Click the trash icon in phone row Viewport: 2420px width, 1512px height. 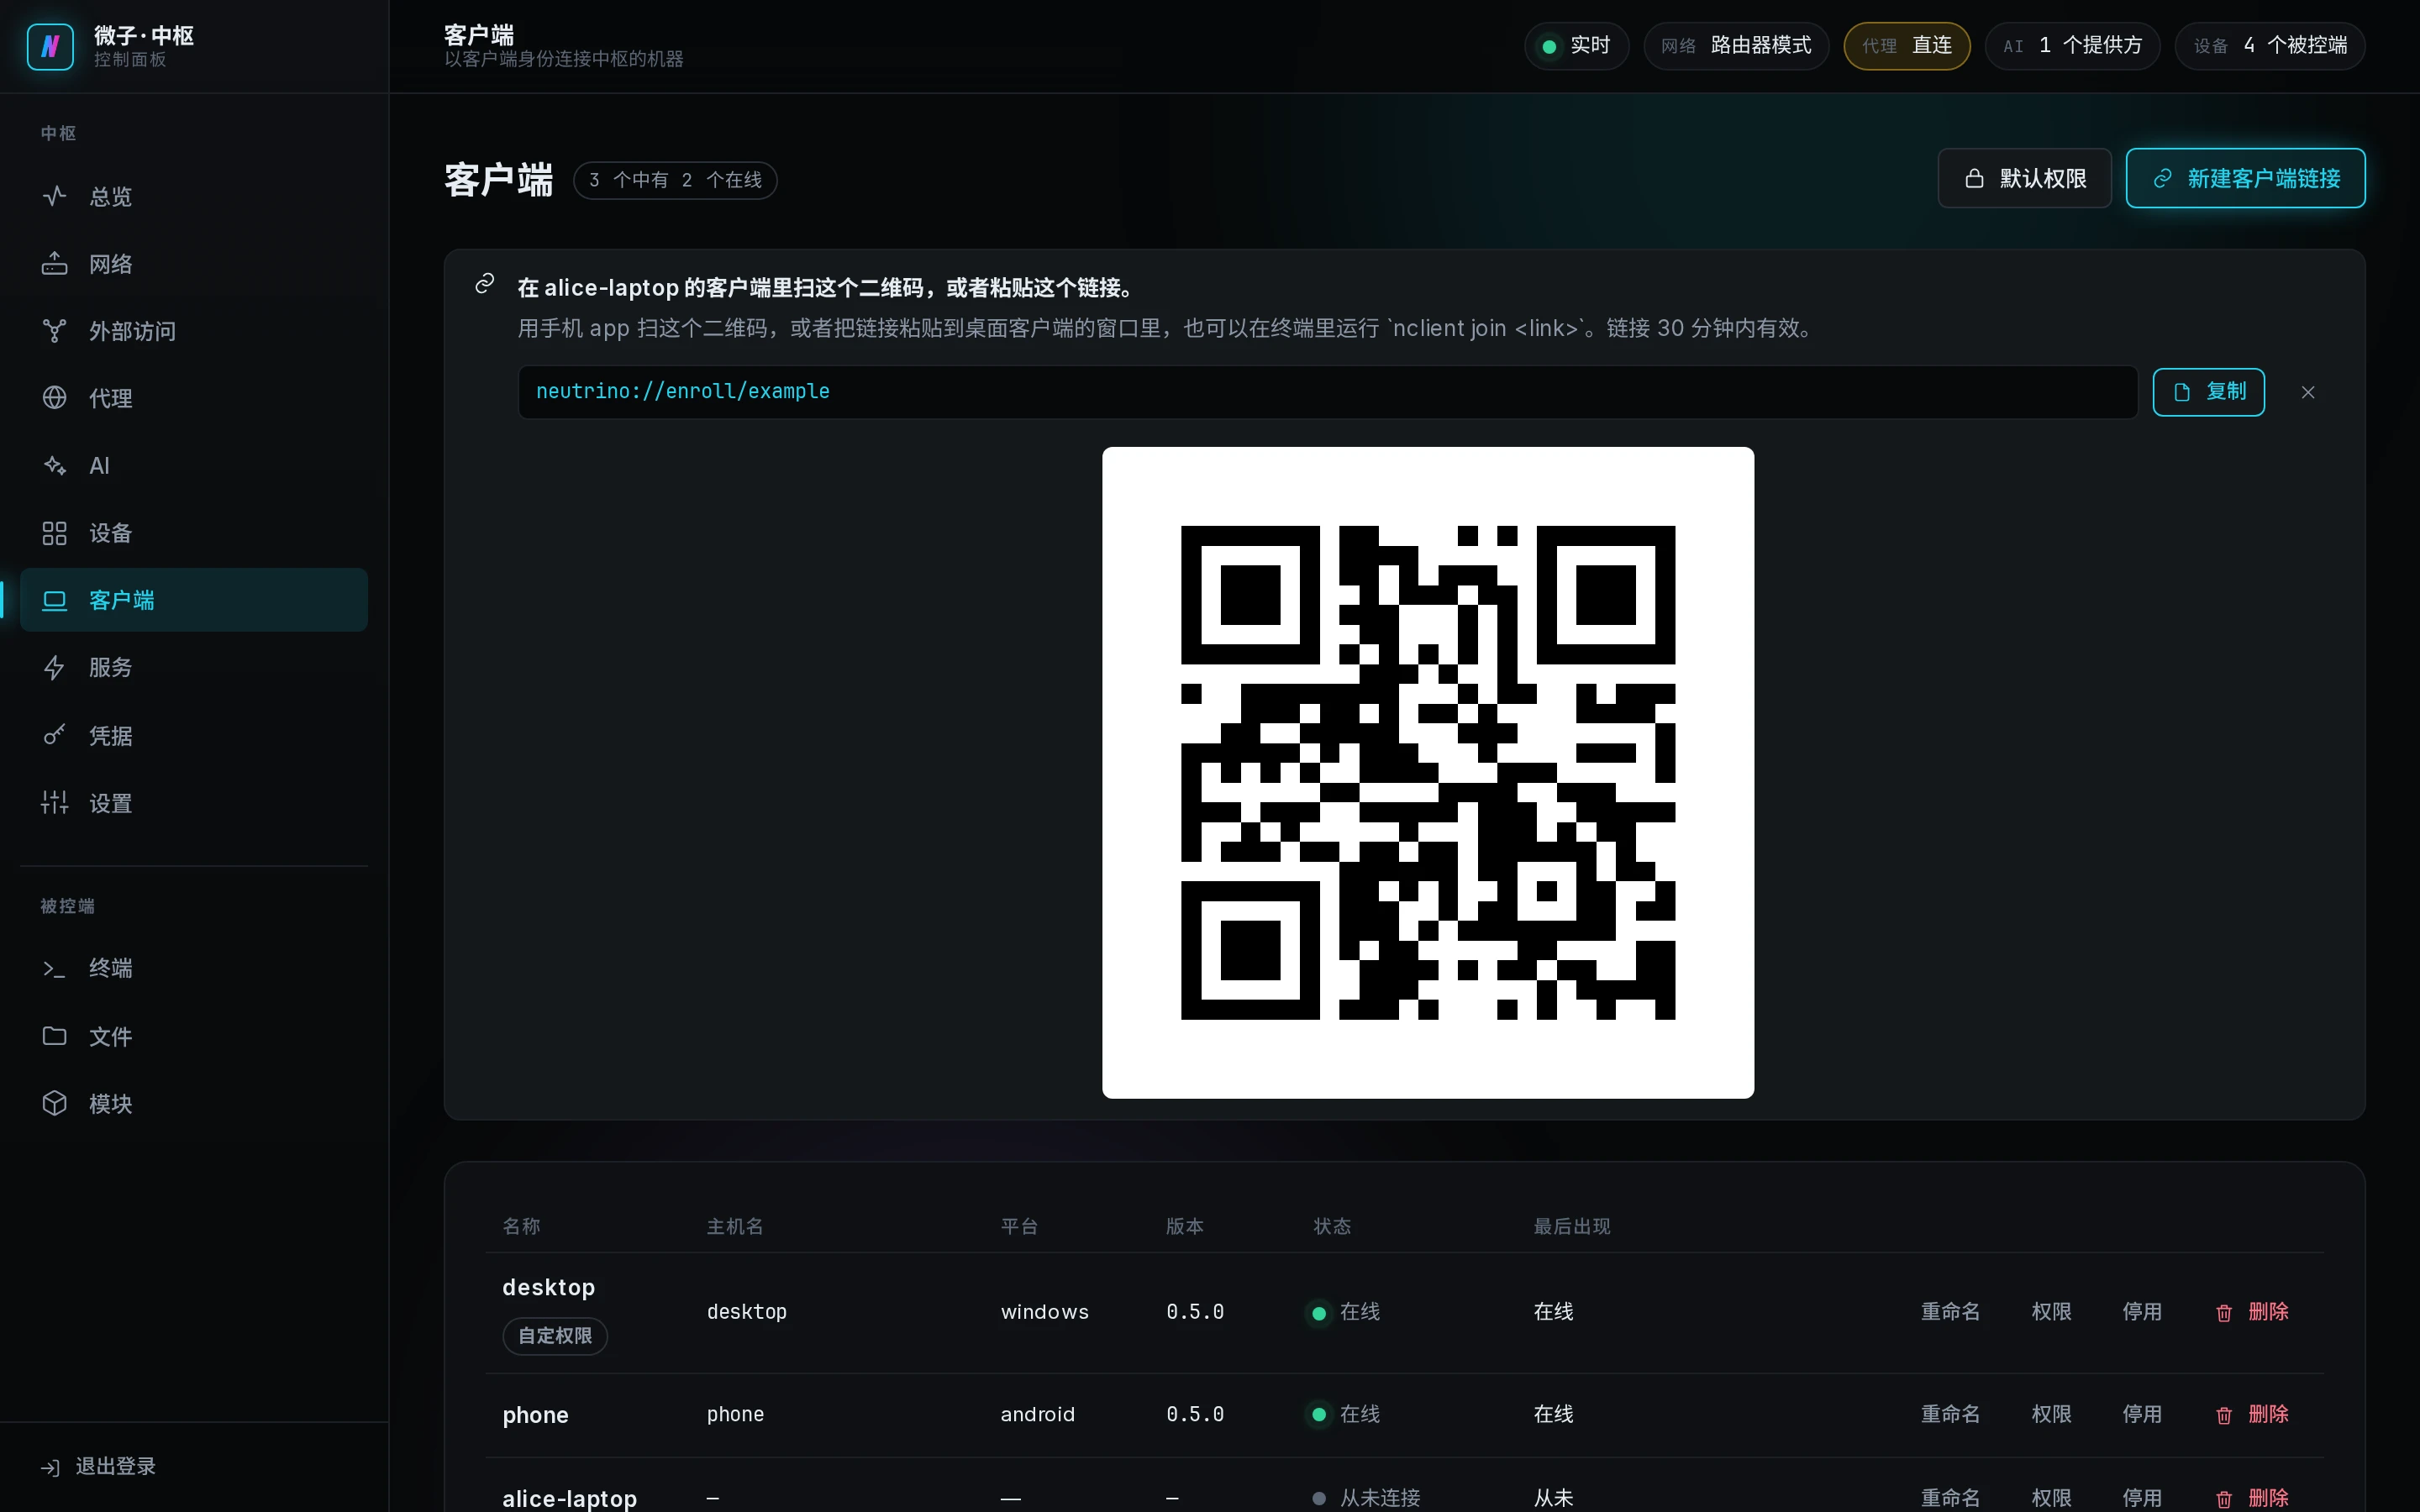tap(2224, 1415)
